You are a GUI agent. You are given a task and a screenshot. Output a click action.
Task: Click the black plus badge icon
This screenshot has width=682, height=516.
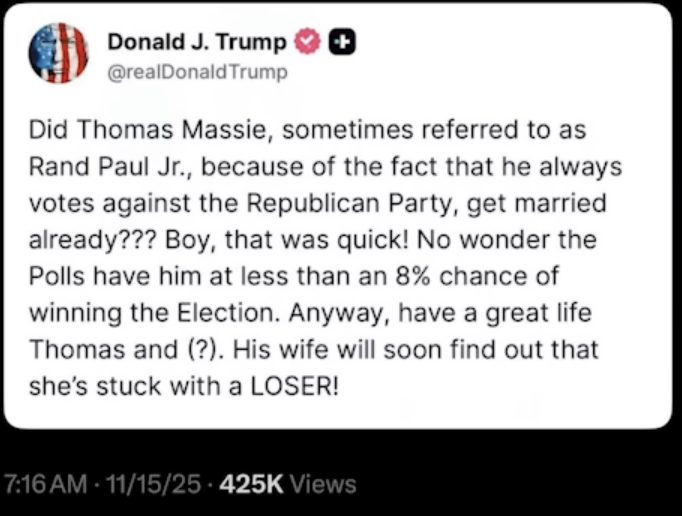pyautogui.click(x=342, y=41)
